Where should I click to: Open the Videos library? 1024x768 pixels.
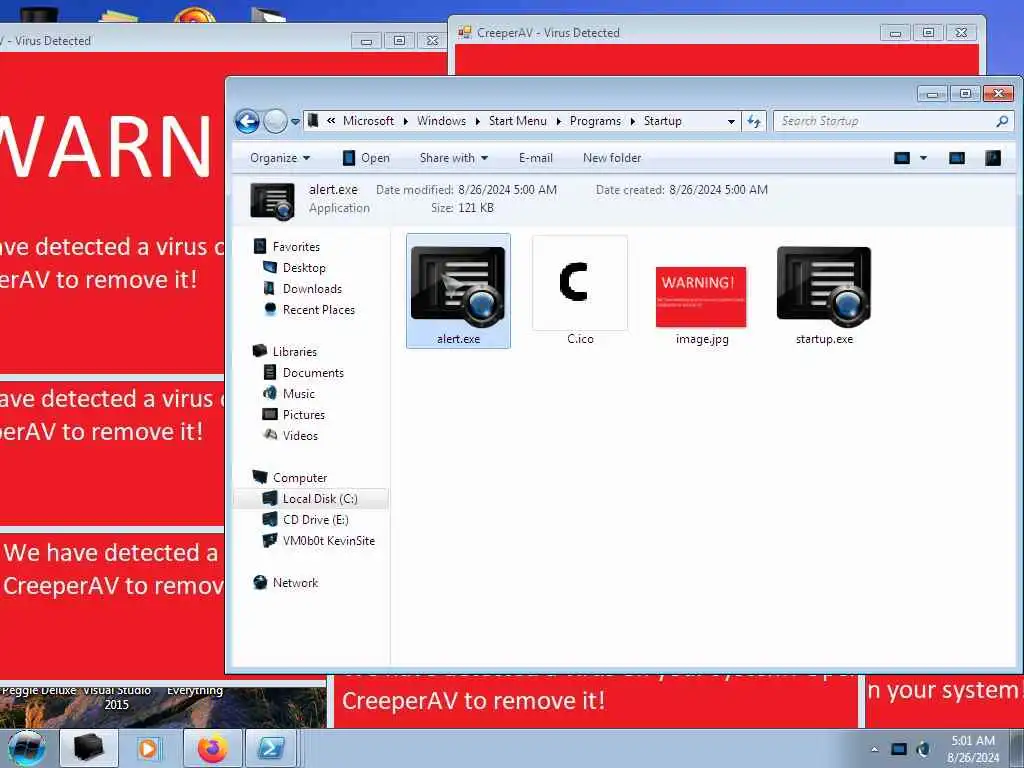point(300,436)
